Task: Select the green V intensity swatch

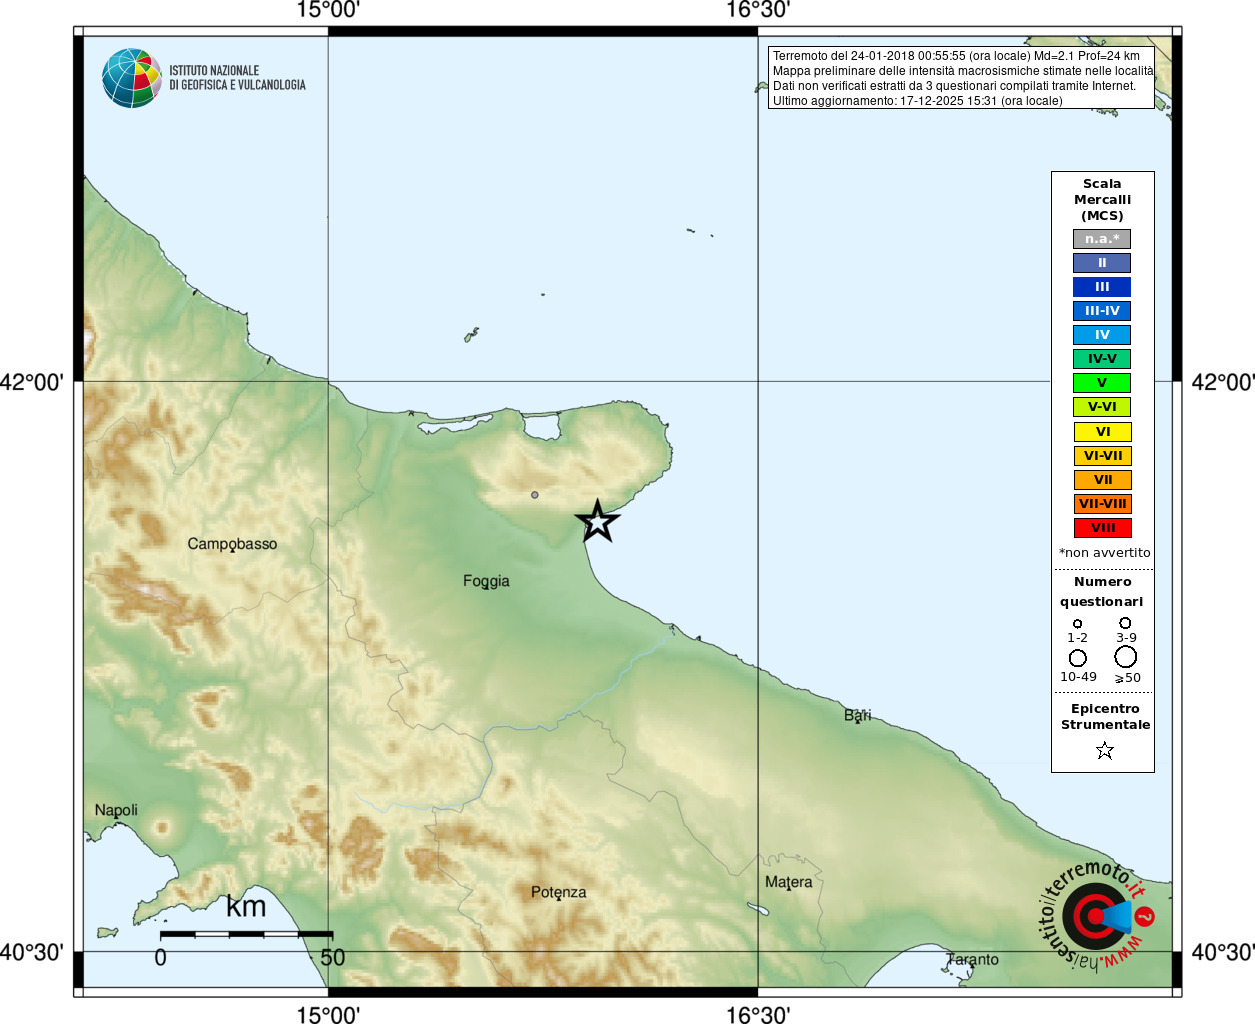Action: click(x=1102, y=383)
